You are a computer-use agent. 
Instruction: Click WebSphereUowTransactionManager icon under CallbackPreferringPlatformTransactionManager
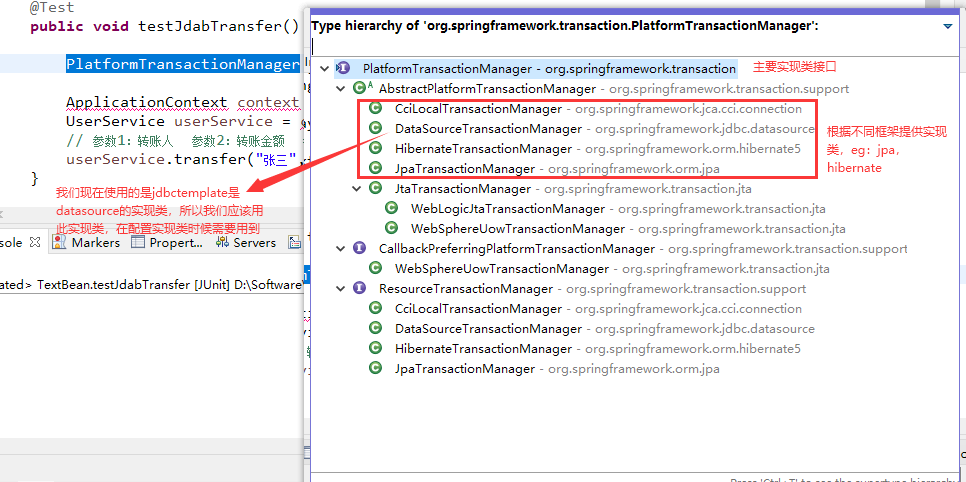tap(375, 269)
